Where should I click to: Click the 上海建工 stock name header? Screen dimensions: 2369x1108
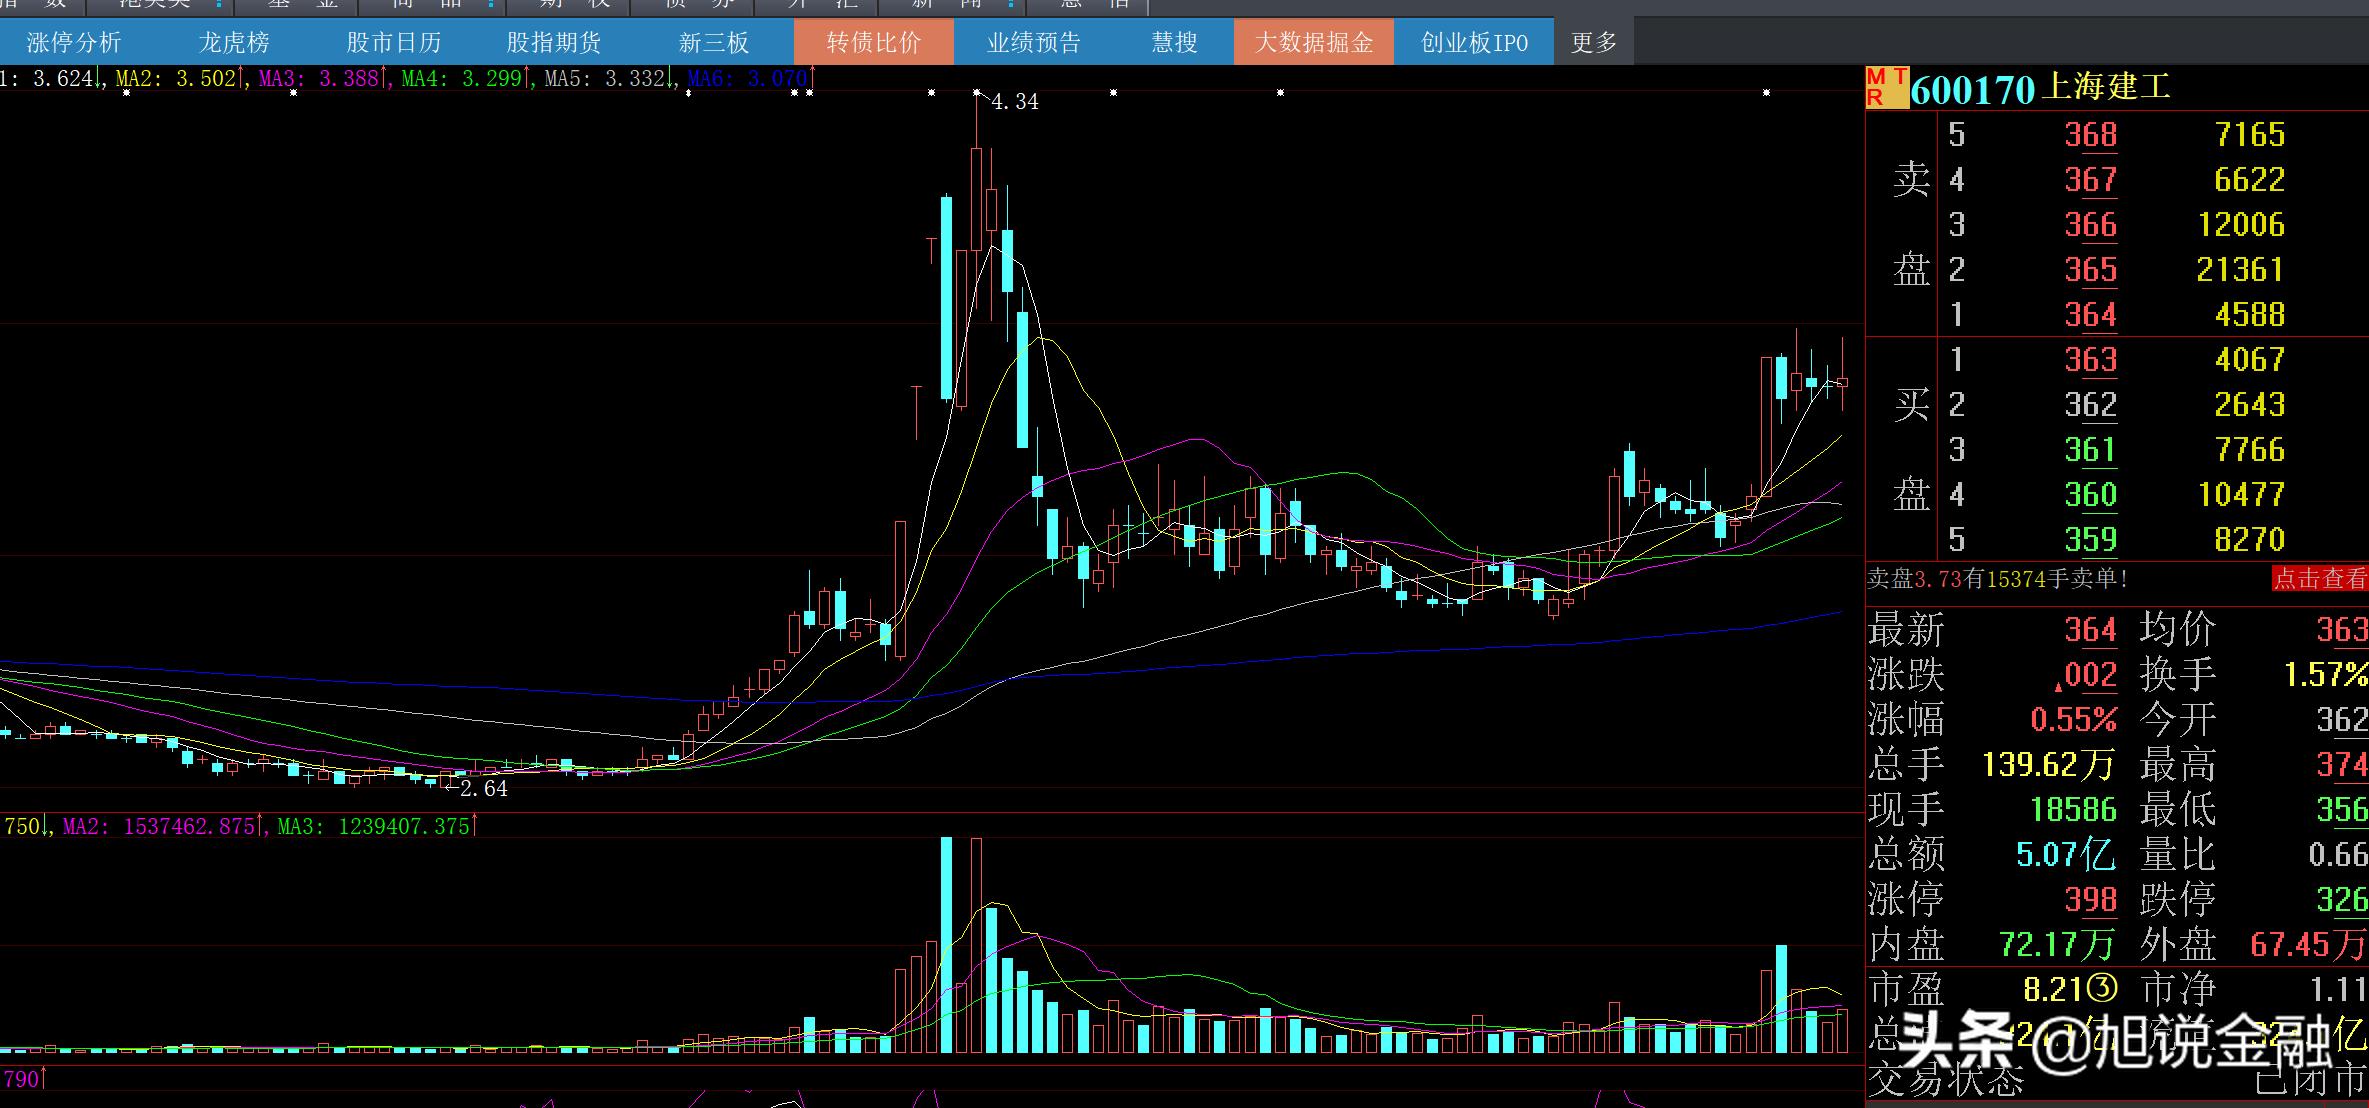(2106, 87)
